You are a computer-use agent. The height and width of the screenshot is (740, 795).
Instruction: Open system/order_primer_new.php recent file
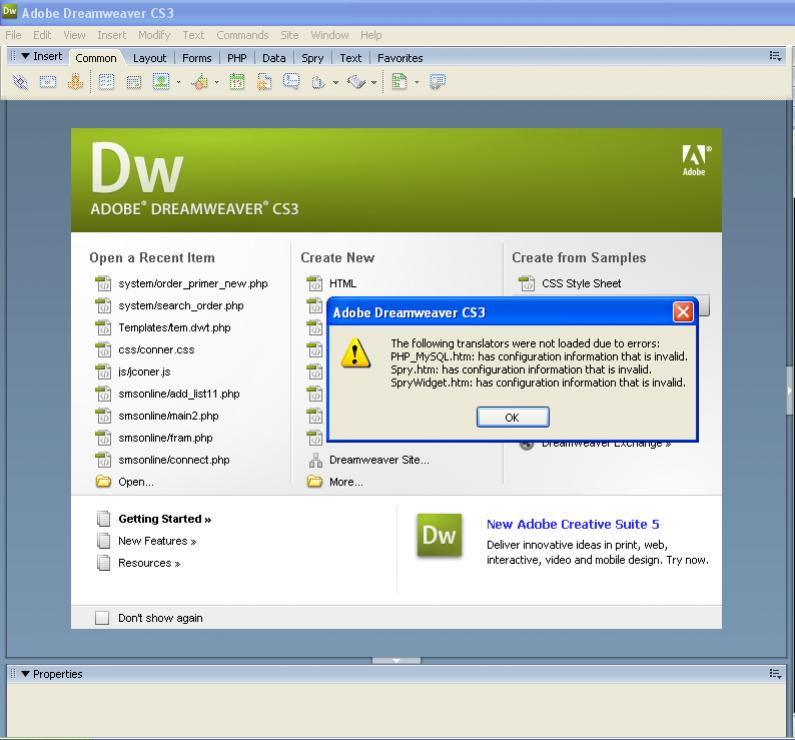tap(193, 284)
